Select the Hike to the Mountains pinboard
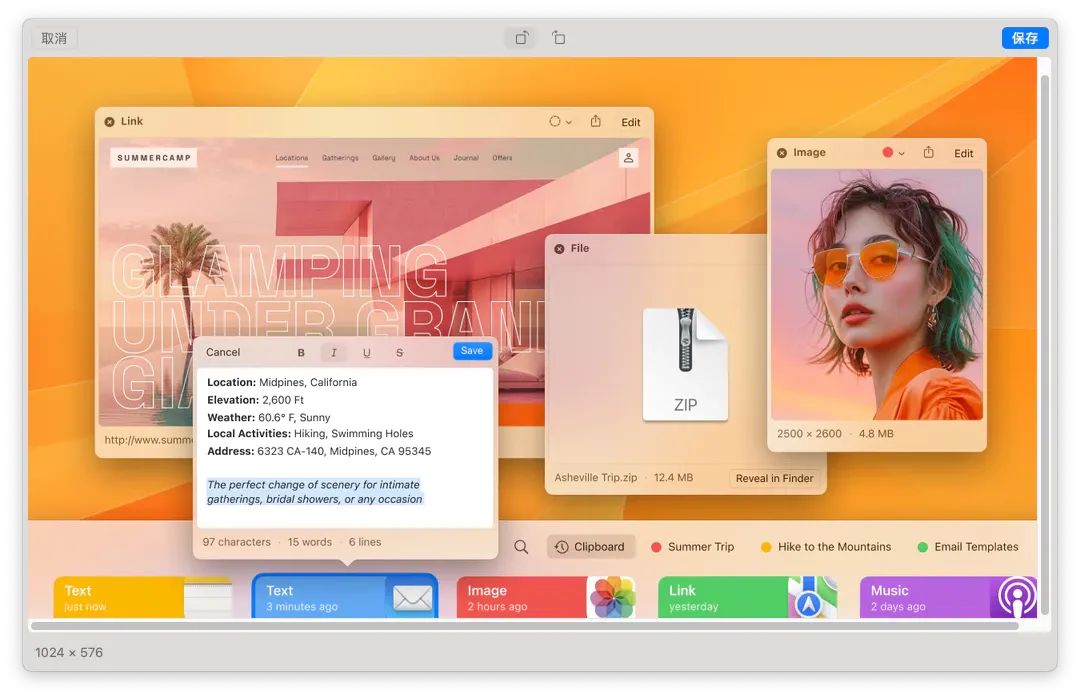Image resolution: width=1080 pixels, height=698 pixels. pyautogui.click(x=826, y=547)
